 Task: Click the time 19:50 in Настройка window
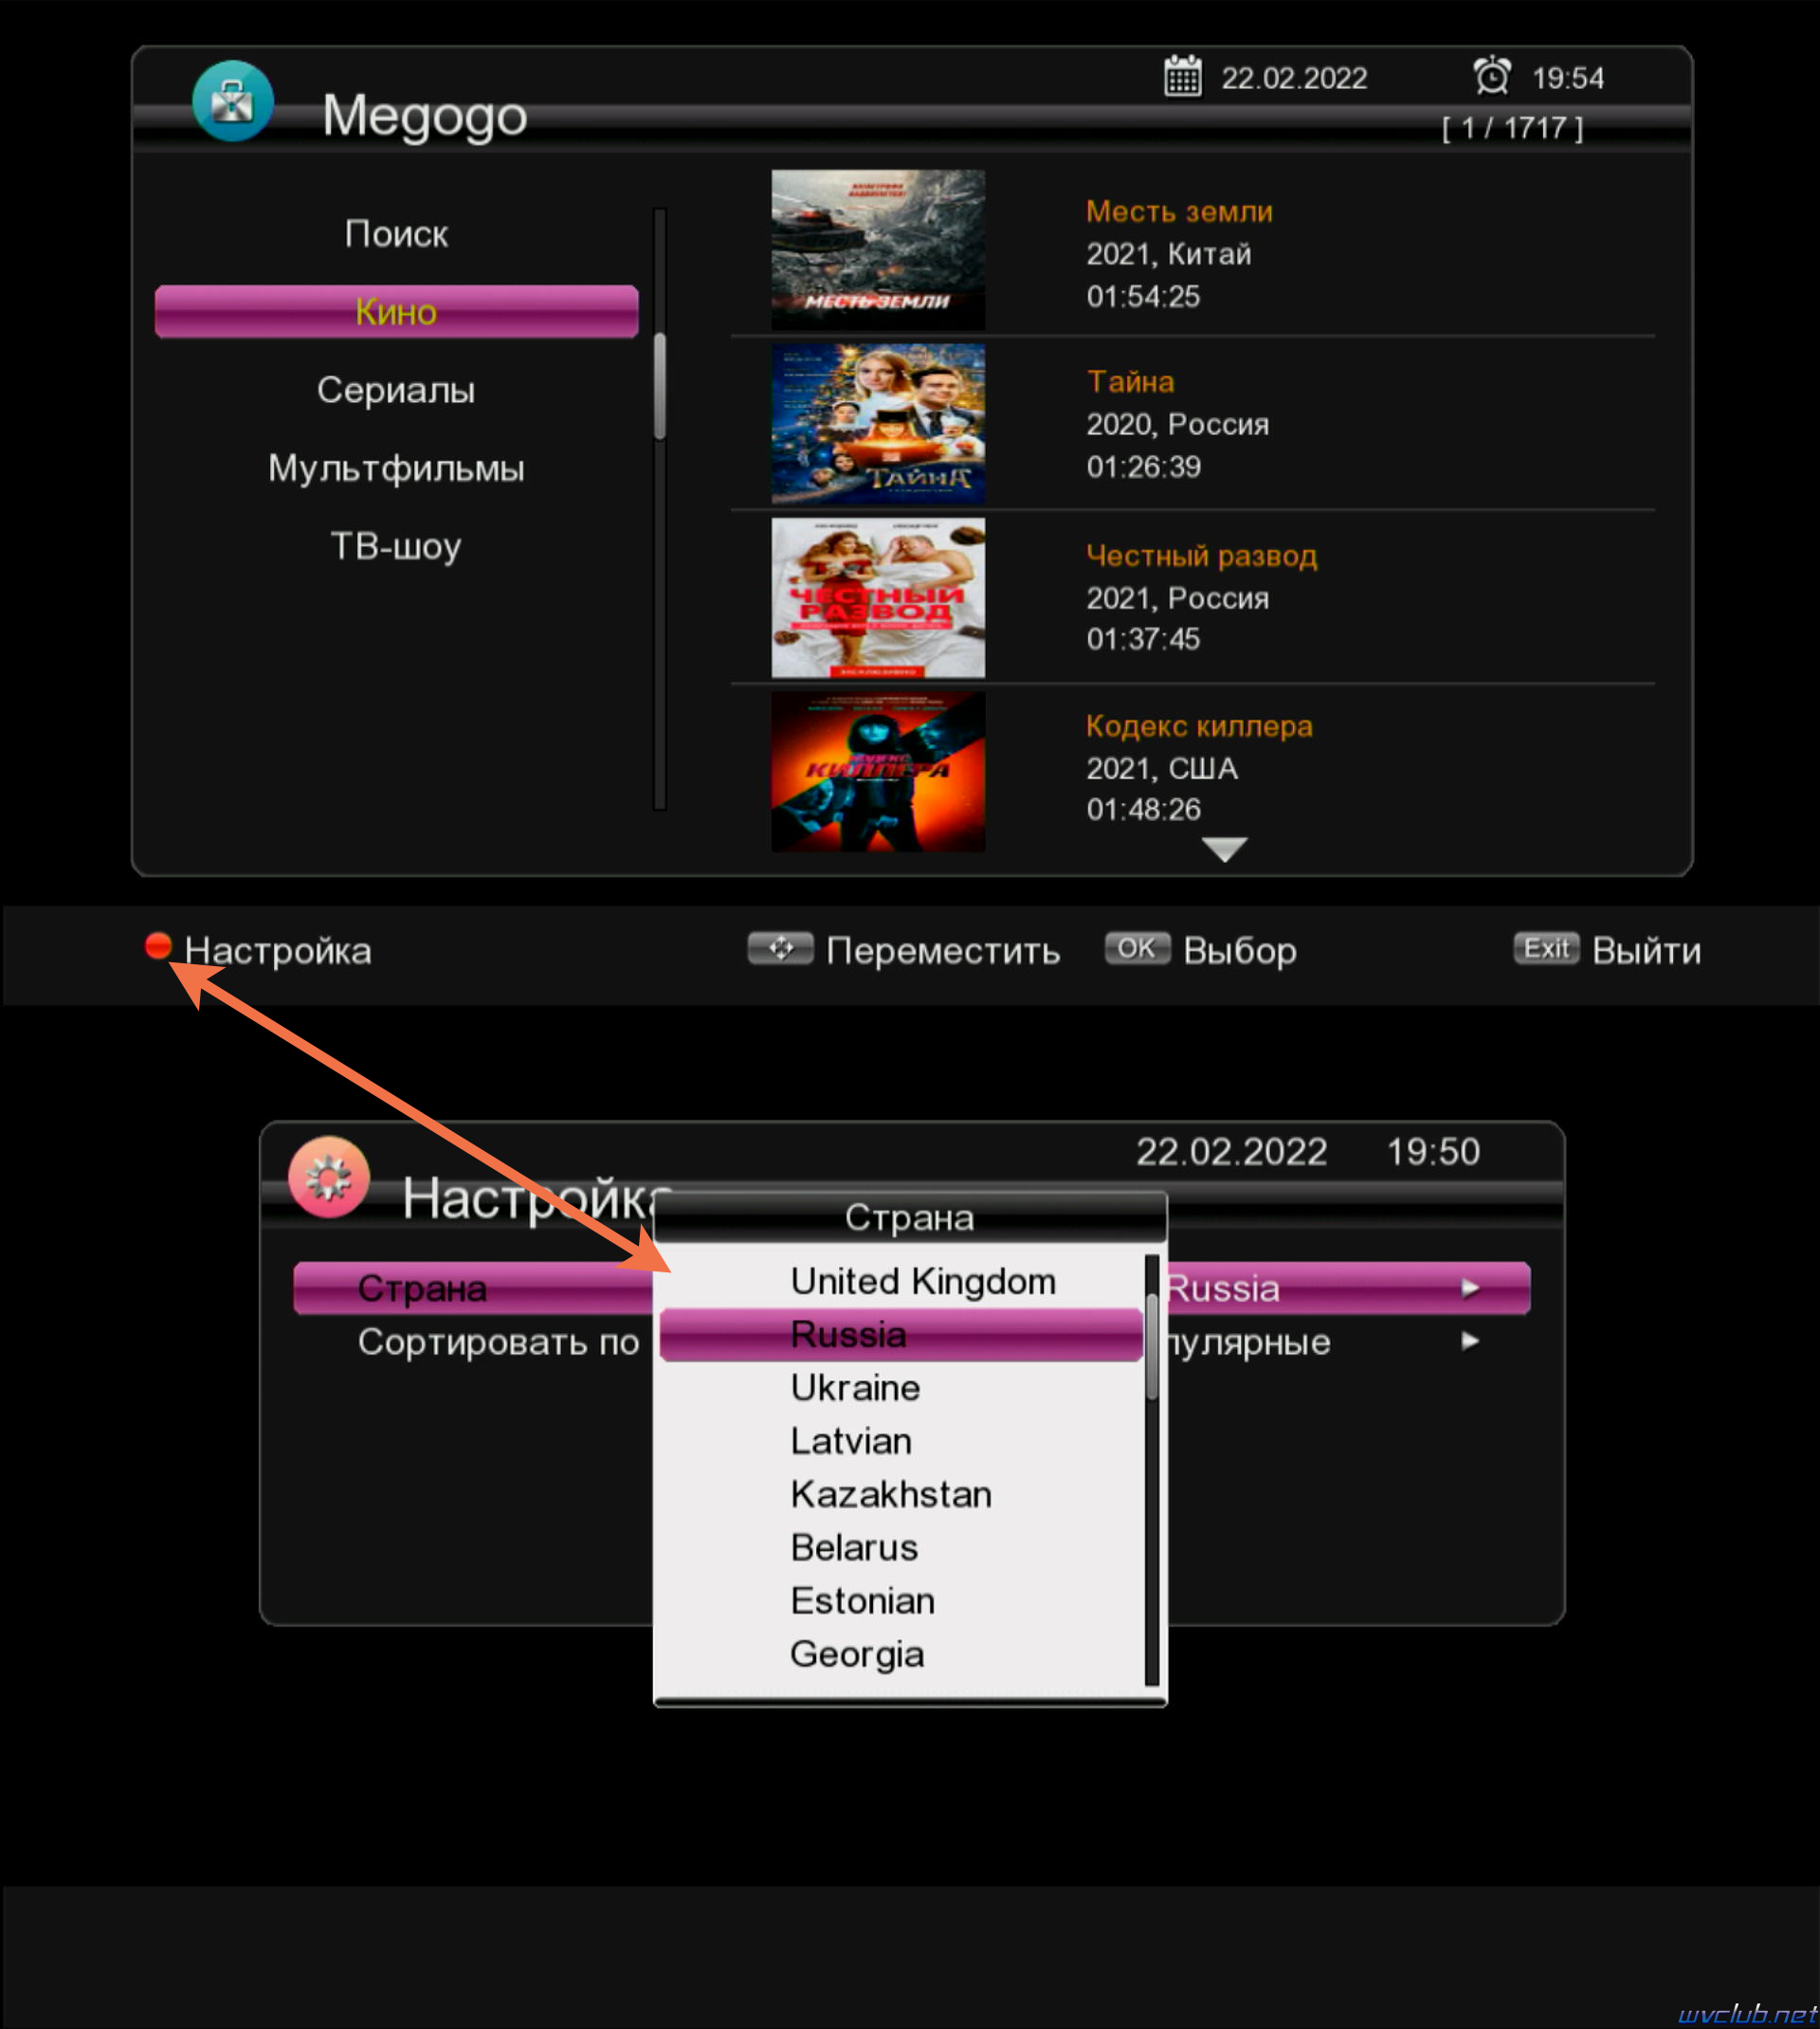pyautogui.click(x=1433, y=1152)
